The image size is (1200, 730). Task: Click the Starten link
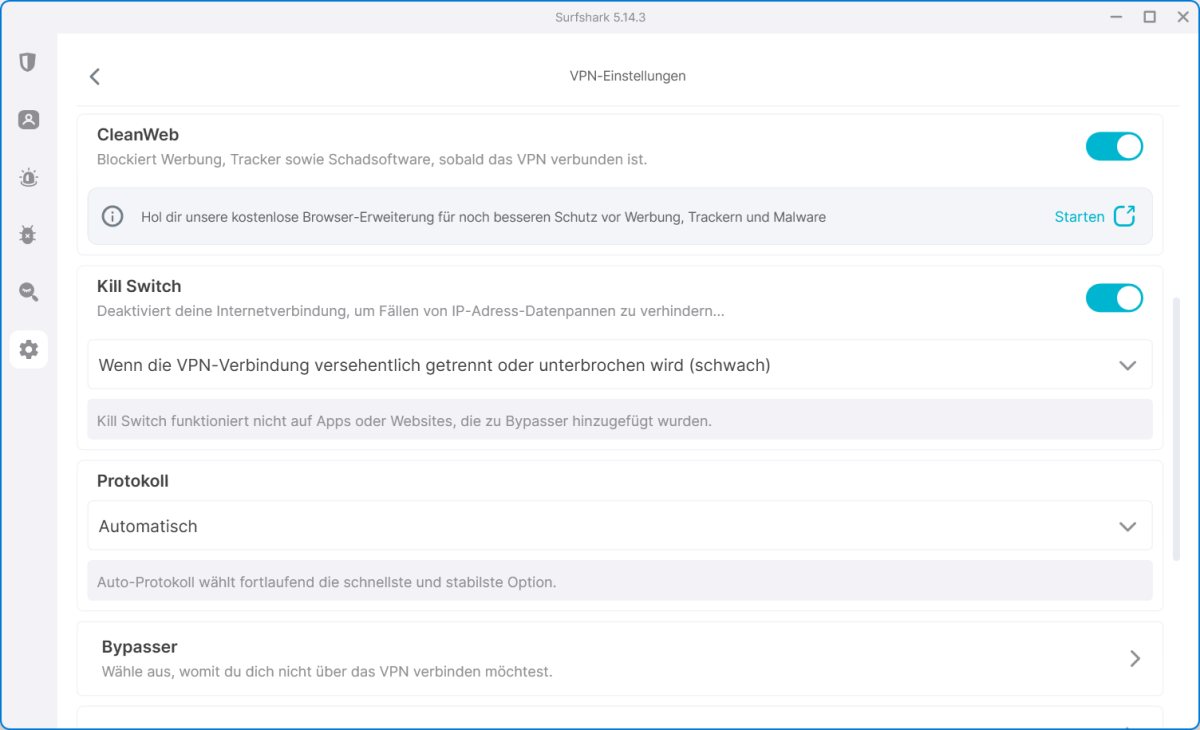pos(1079,216)
